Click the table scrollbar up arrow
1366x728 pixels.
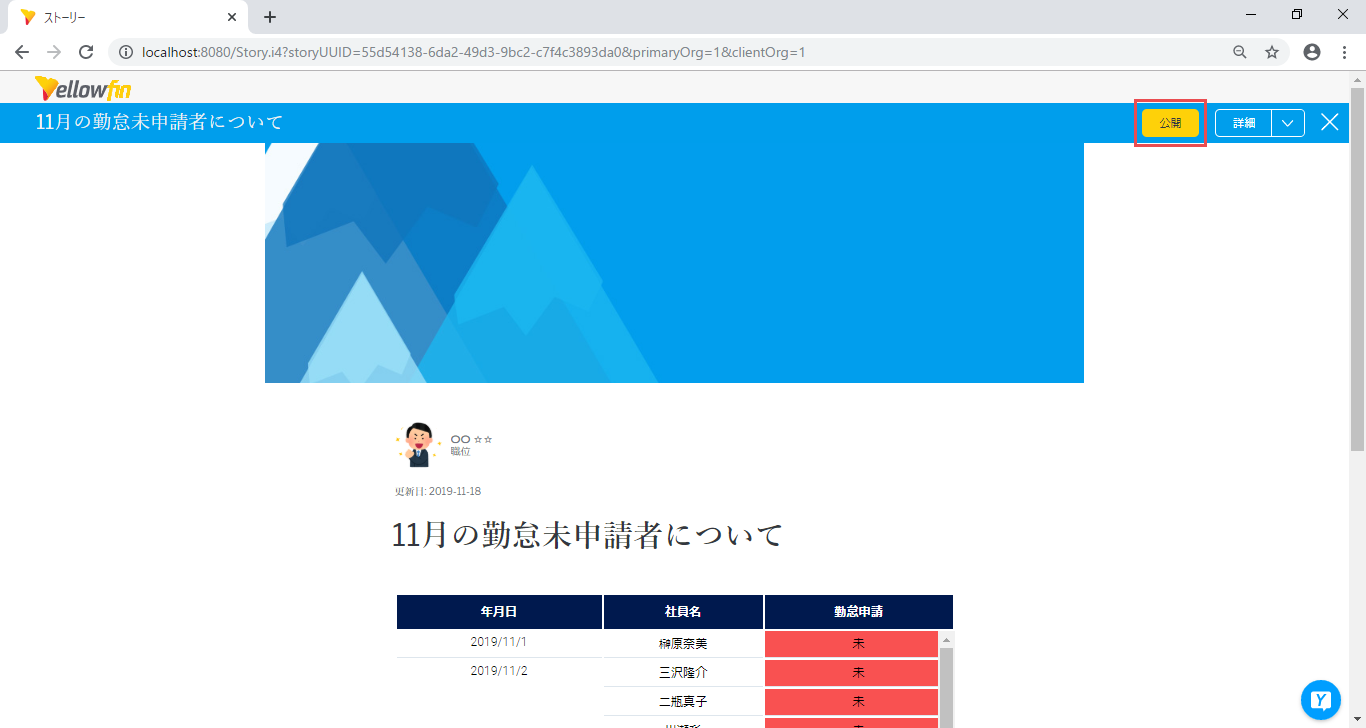pos(946,639)
